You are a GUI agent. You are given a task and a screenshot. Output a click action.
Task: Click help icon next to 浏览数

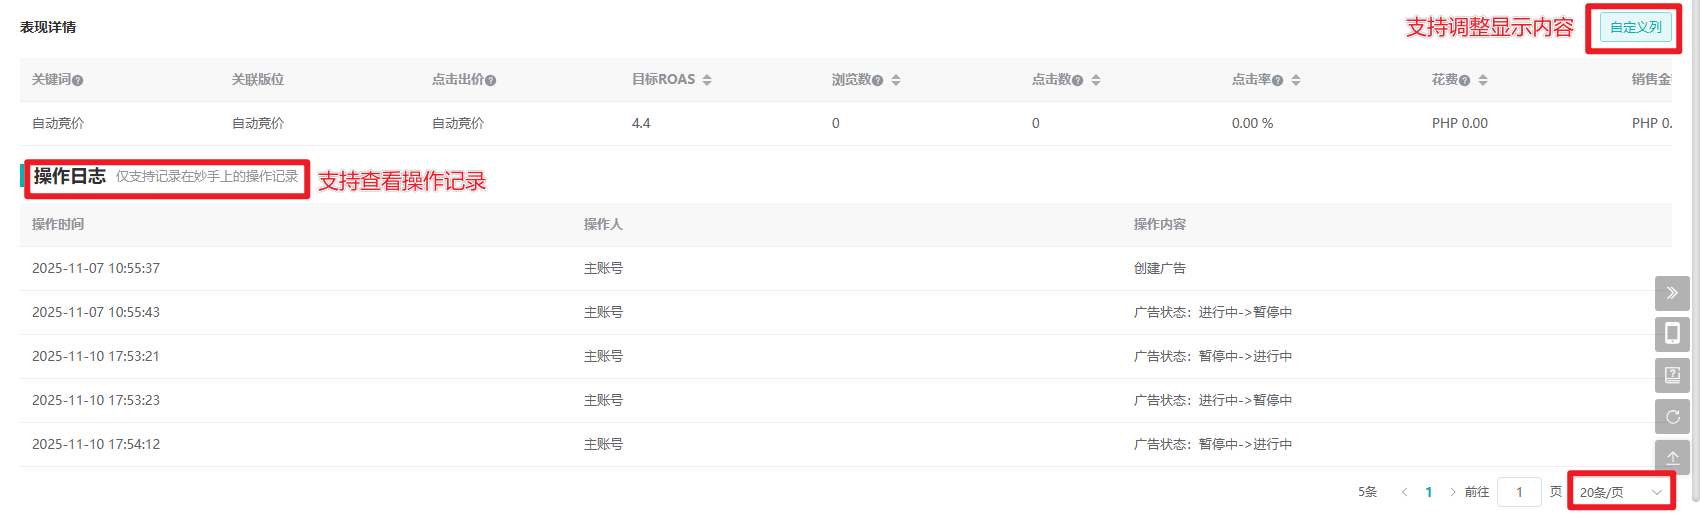tap(877, 81)
